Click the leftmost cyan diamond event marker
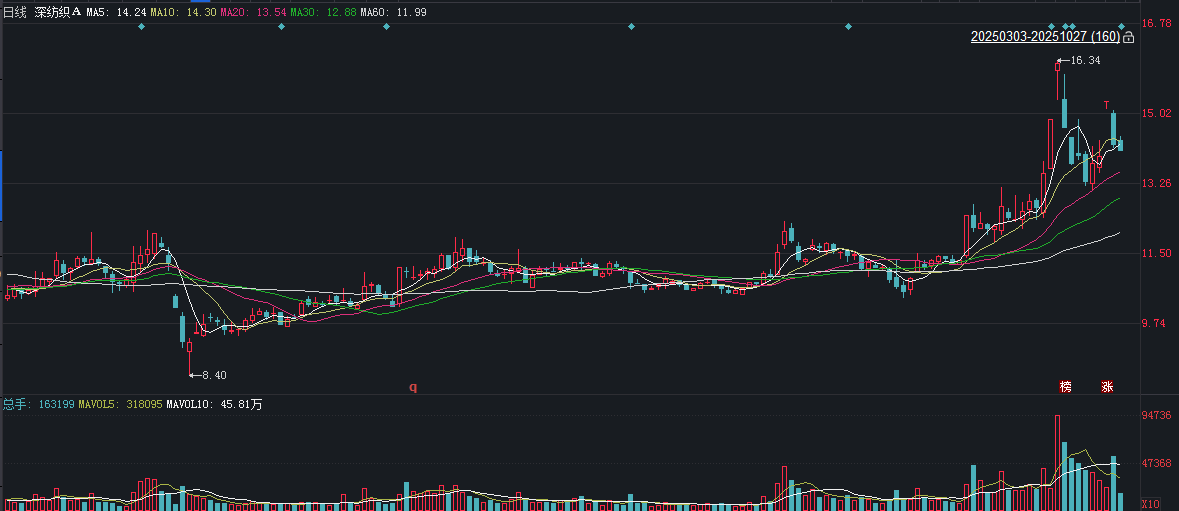1179x511 pixels. (x=142, y=26)
